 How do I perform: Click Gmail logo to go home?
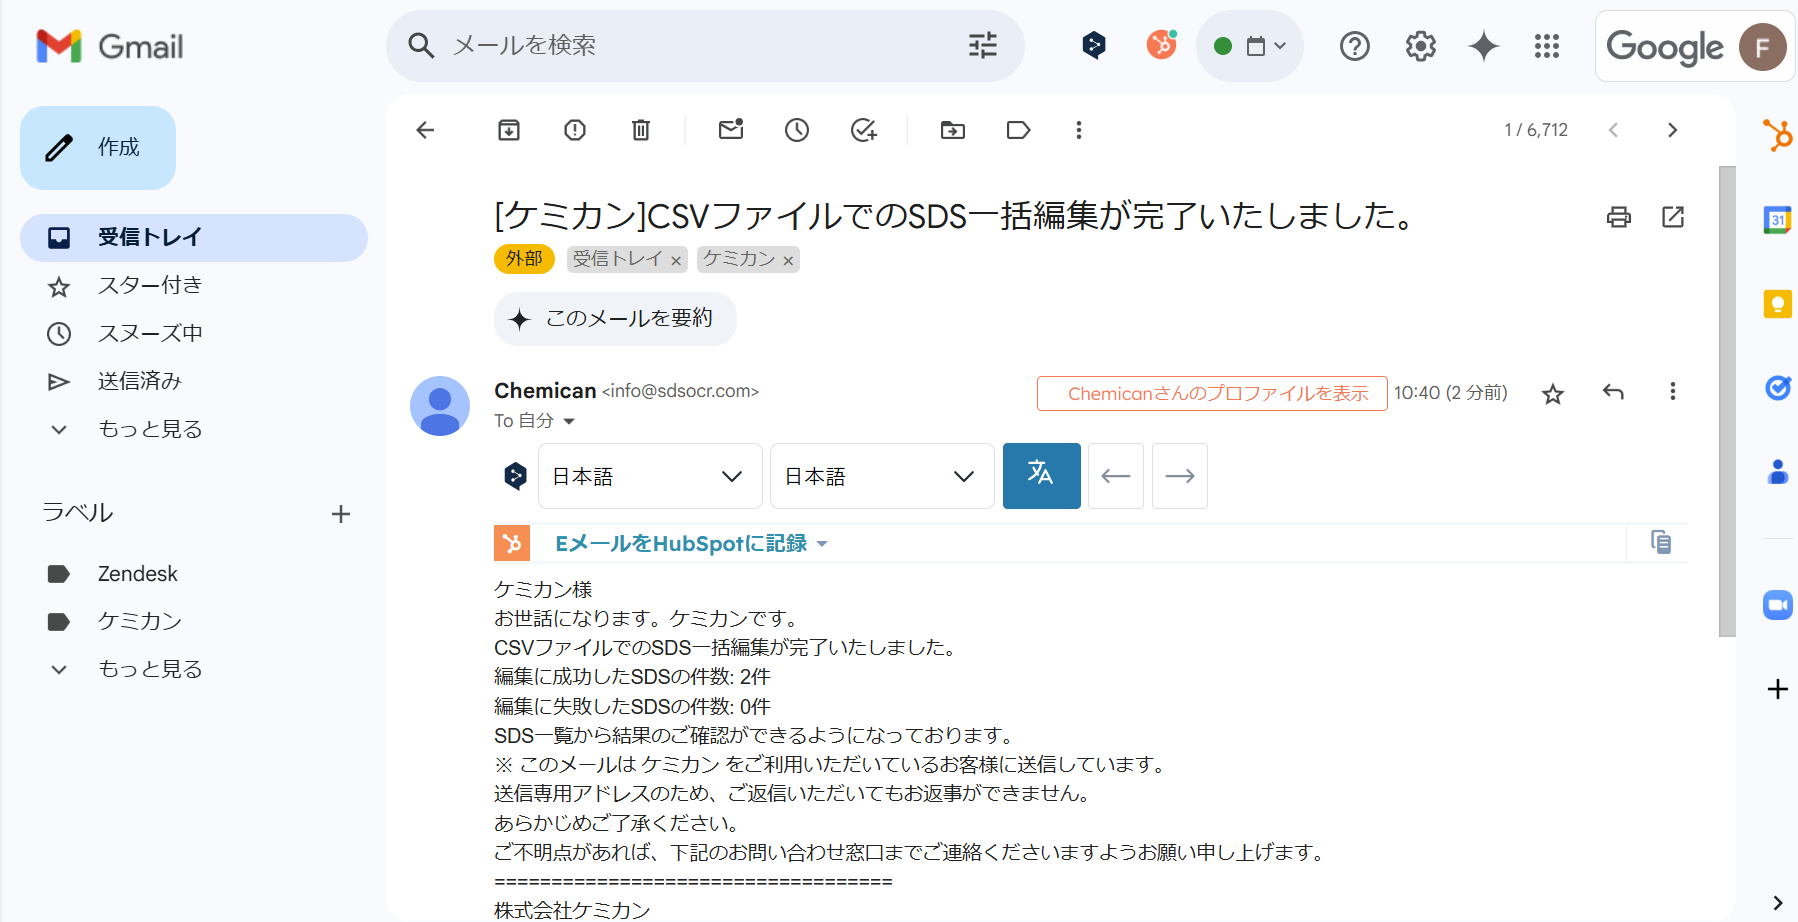110,46
